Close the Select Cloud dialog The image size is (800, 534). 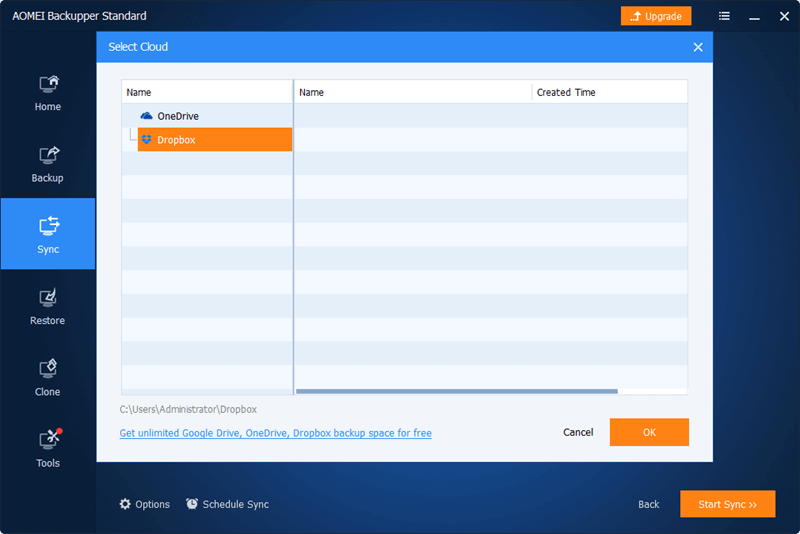click(x=698, y=47)
